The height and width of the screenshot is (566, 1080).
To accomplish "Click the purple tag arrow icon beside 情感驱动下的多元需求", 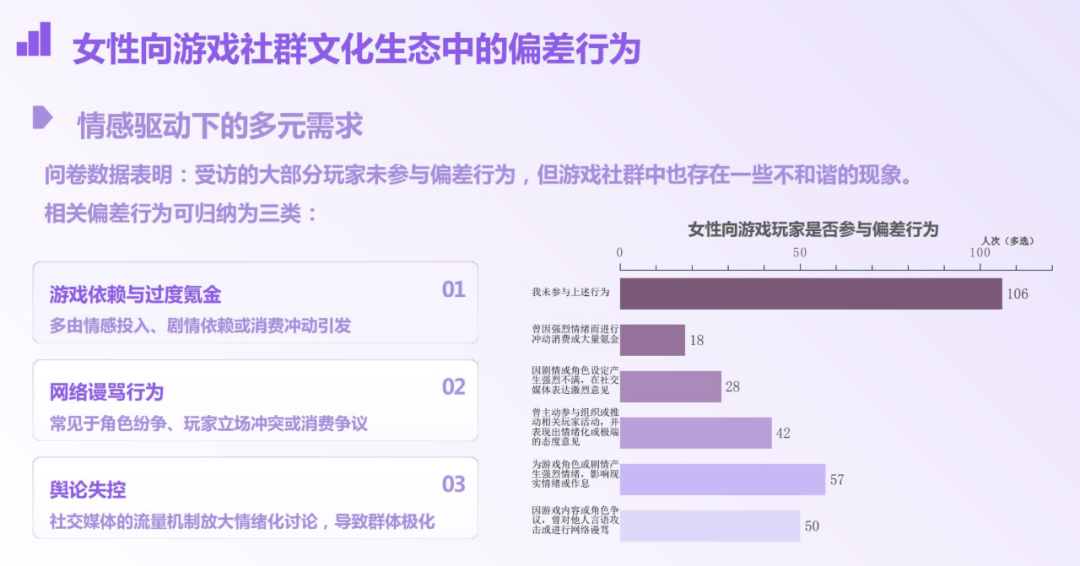I will click(43, 117).
